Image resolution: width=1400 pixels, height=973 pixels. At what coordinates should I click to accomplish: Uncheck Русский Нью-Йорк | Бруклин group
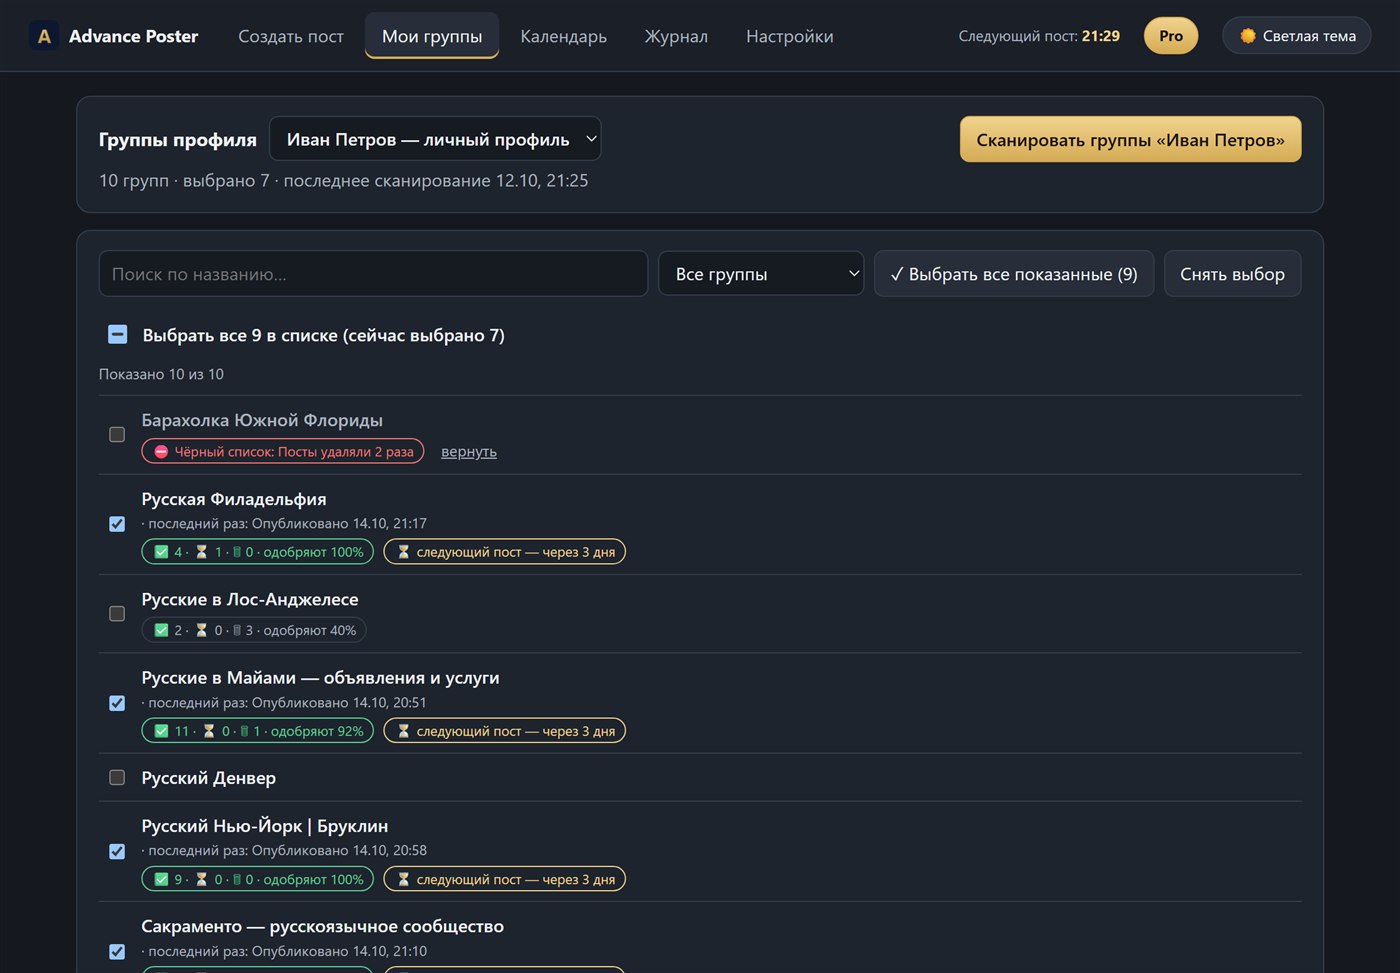[x=117, y=852]
